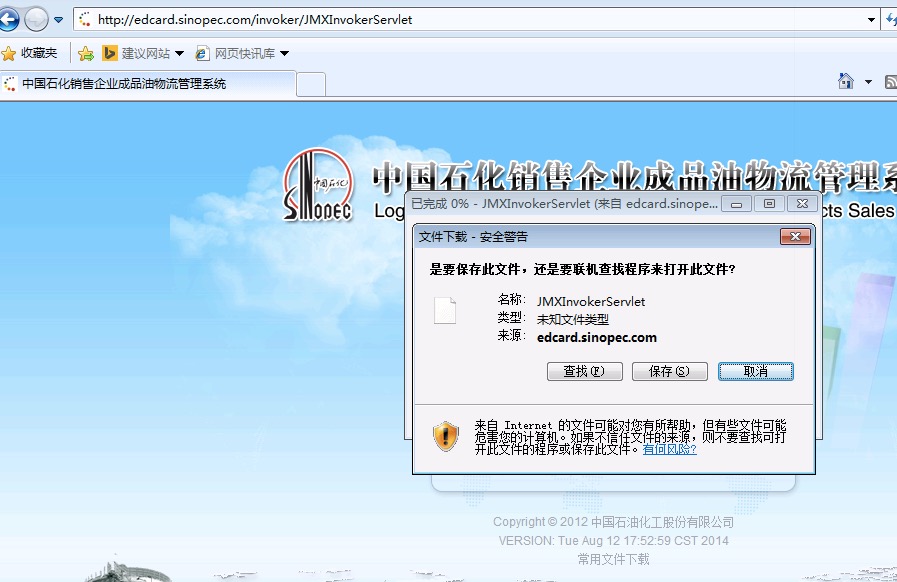Click 查找(F) button in download dialog
This screenshot has width=897, height=582.
(x=585, y=371)
